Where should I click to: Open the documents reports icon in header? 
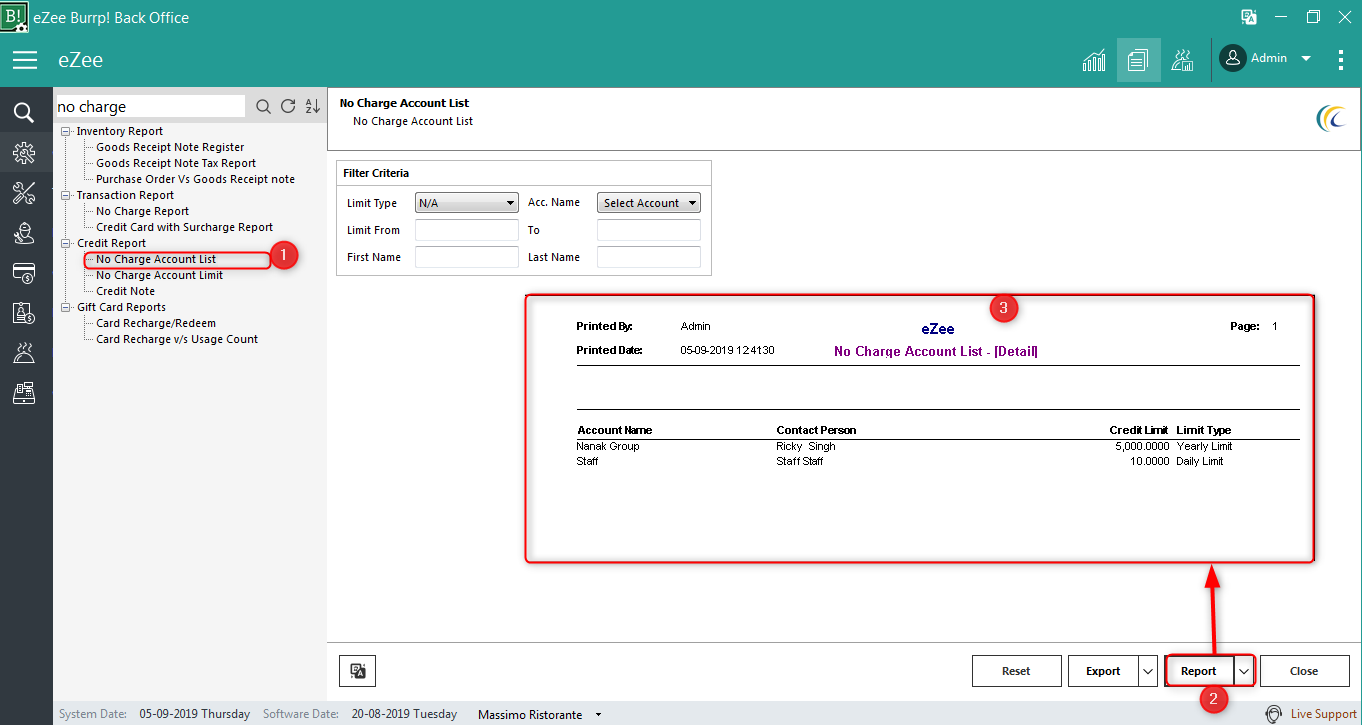(x=1138, y=60)
